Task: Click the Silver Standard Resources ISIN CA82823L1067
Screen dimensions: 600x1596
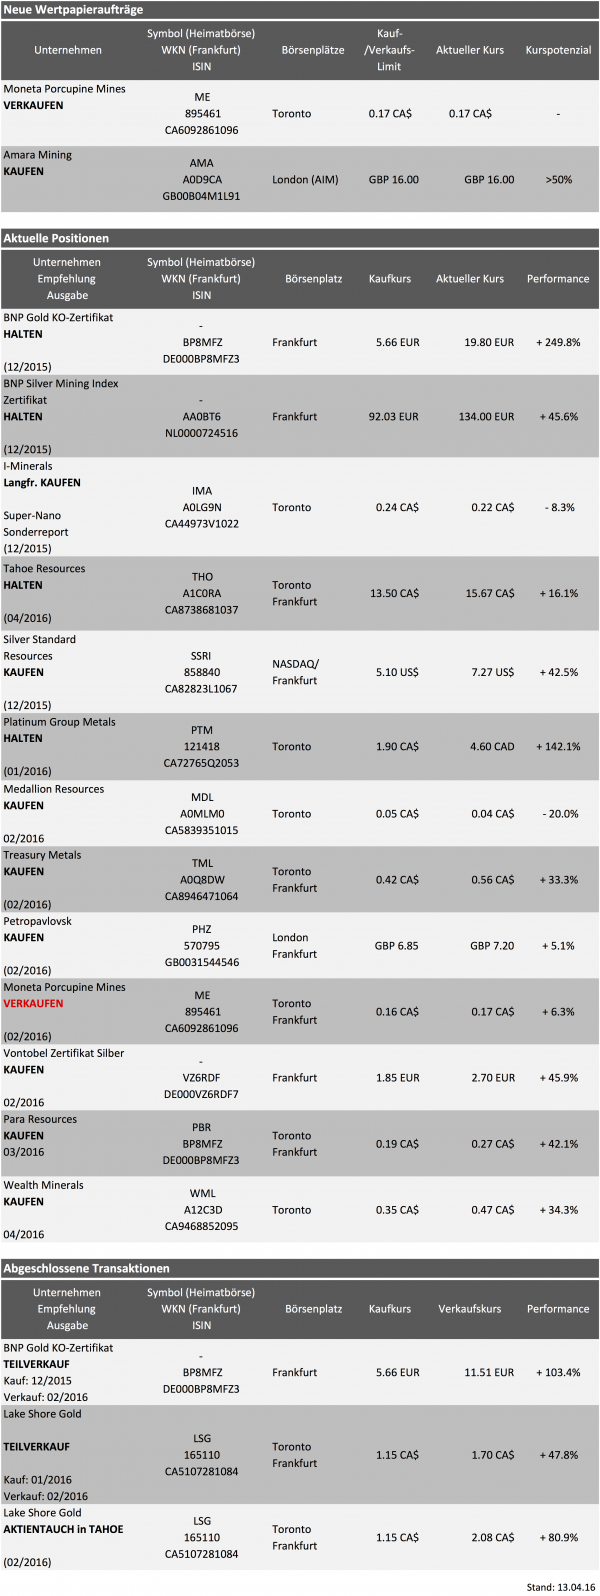Action: [201, 689]
